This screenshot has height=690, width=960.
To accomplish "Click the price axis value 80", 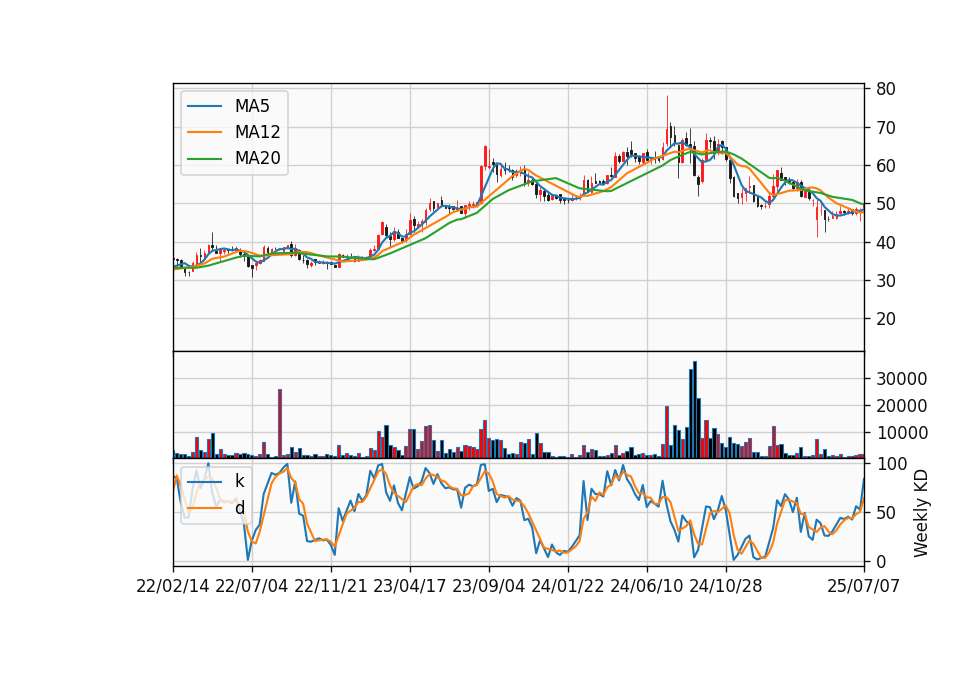I will [886, 89].
